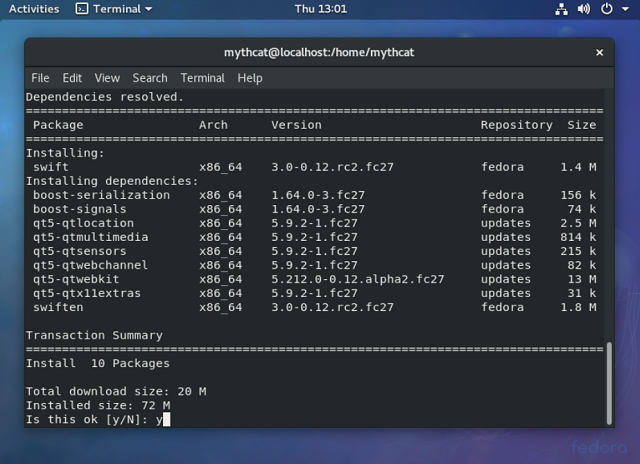This screenshot has width=640, height=464.
Task: Click the 'qt5-qtlocation' package name
Action: tap(83, 223)
